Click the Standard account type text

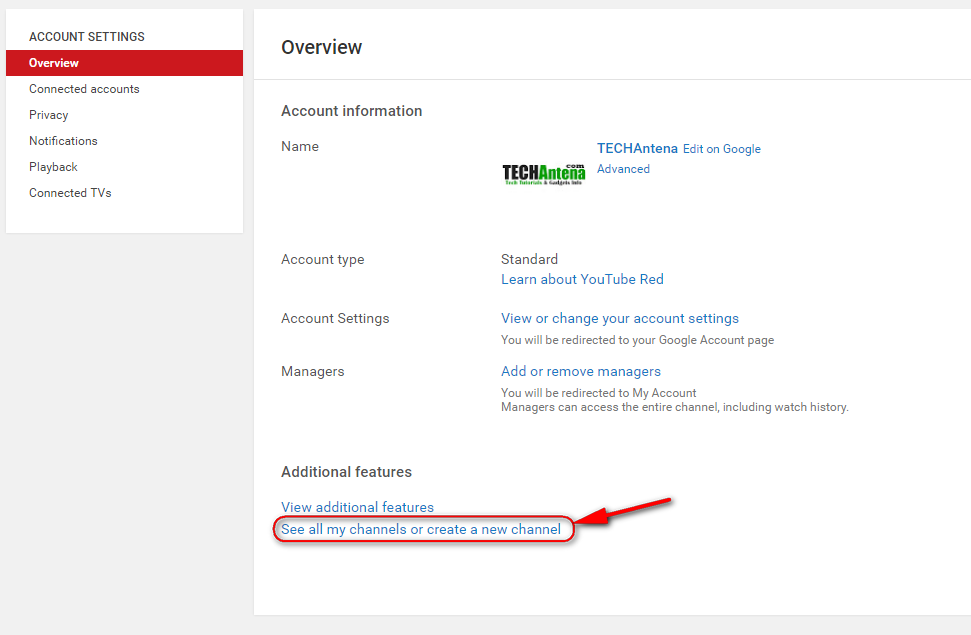pyautogui.click(x=529, y=259)
